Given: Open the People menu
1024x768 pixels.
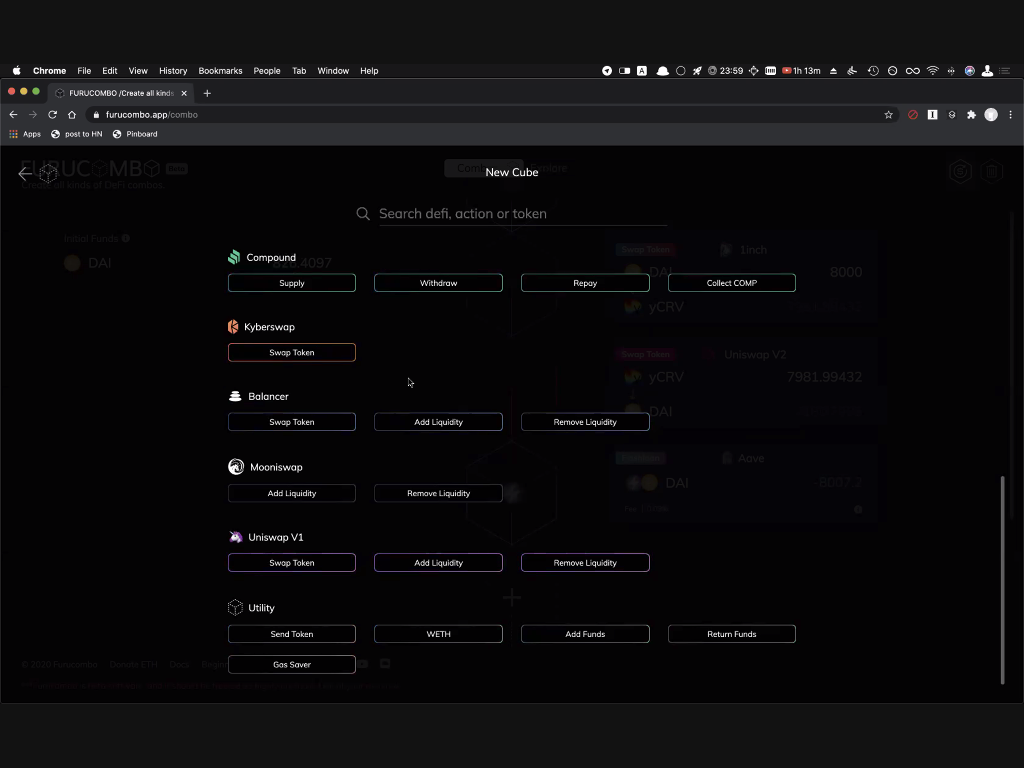Looking at the screenshot, I should pos(267,71).
